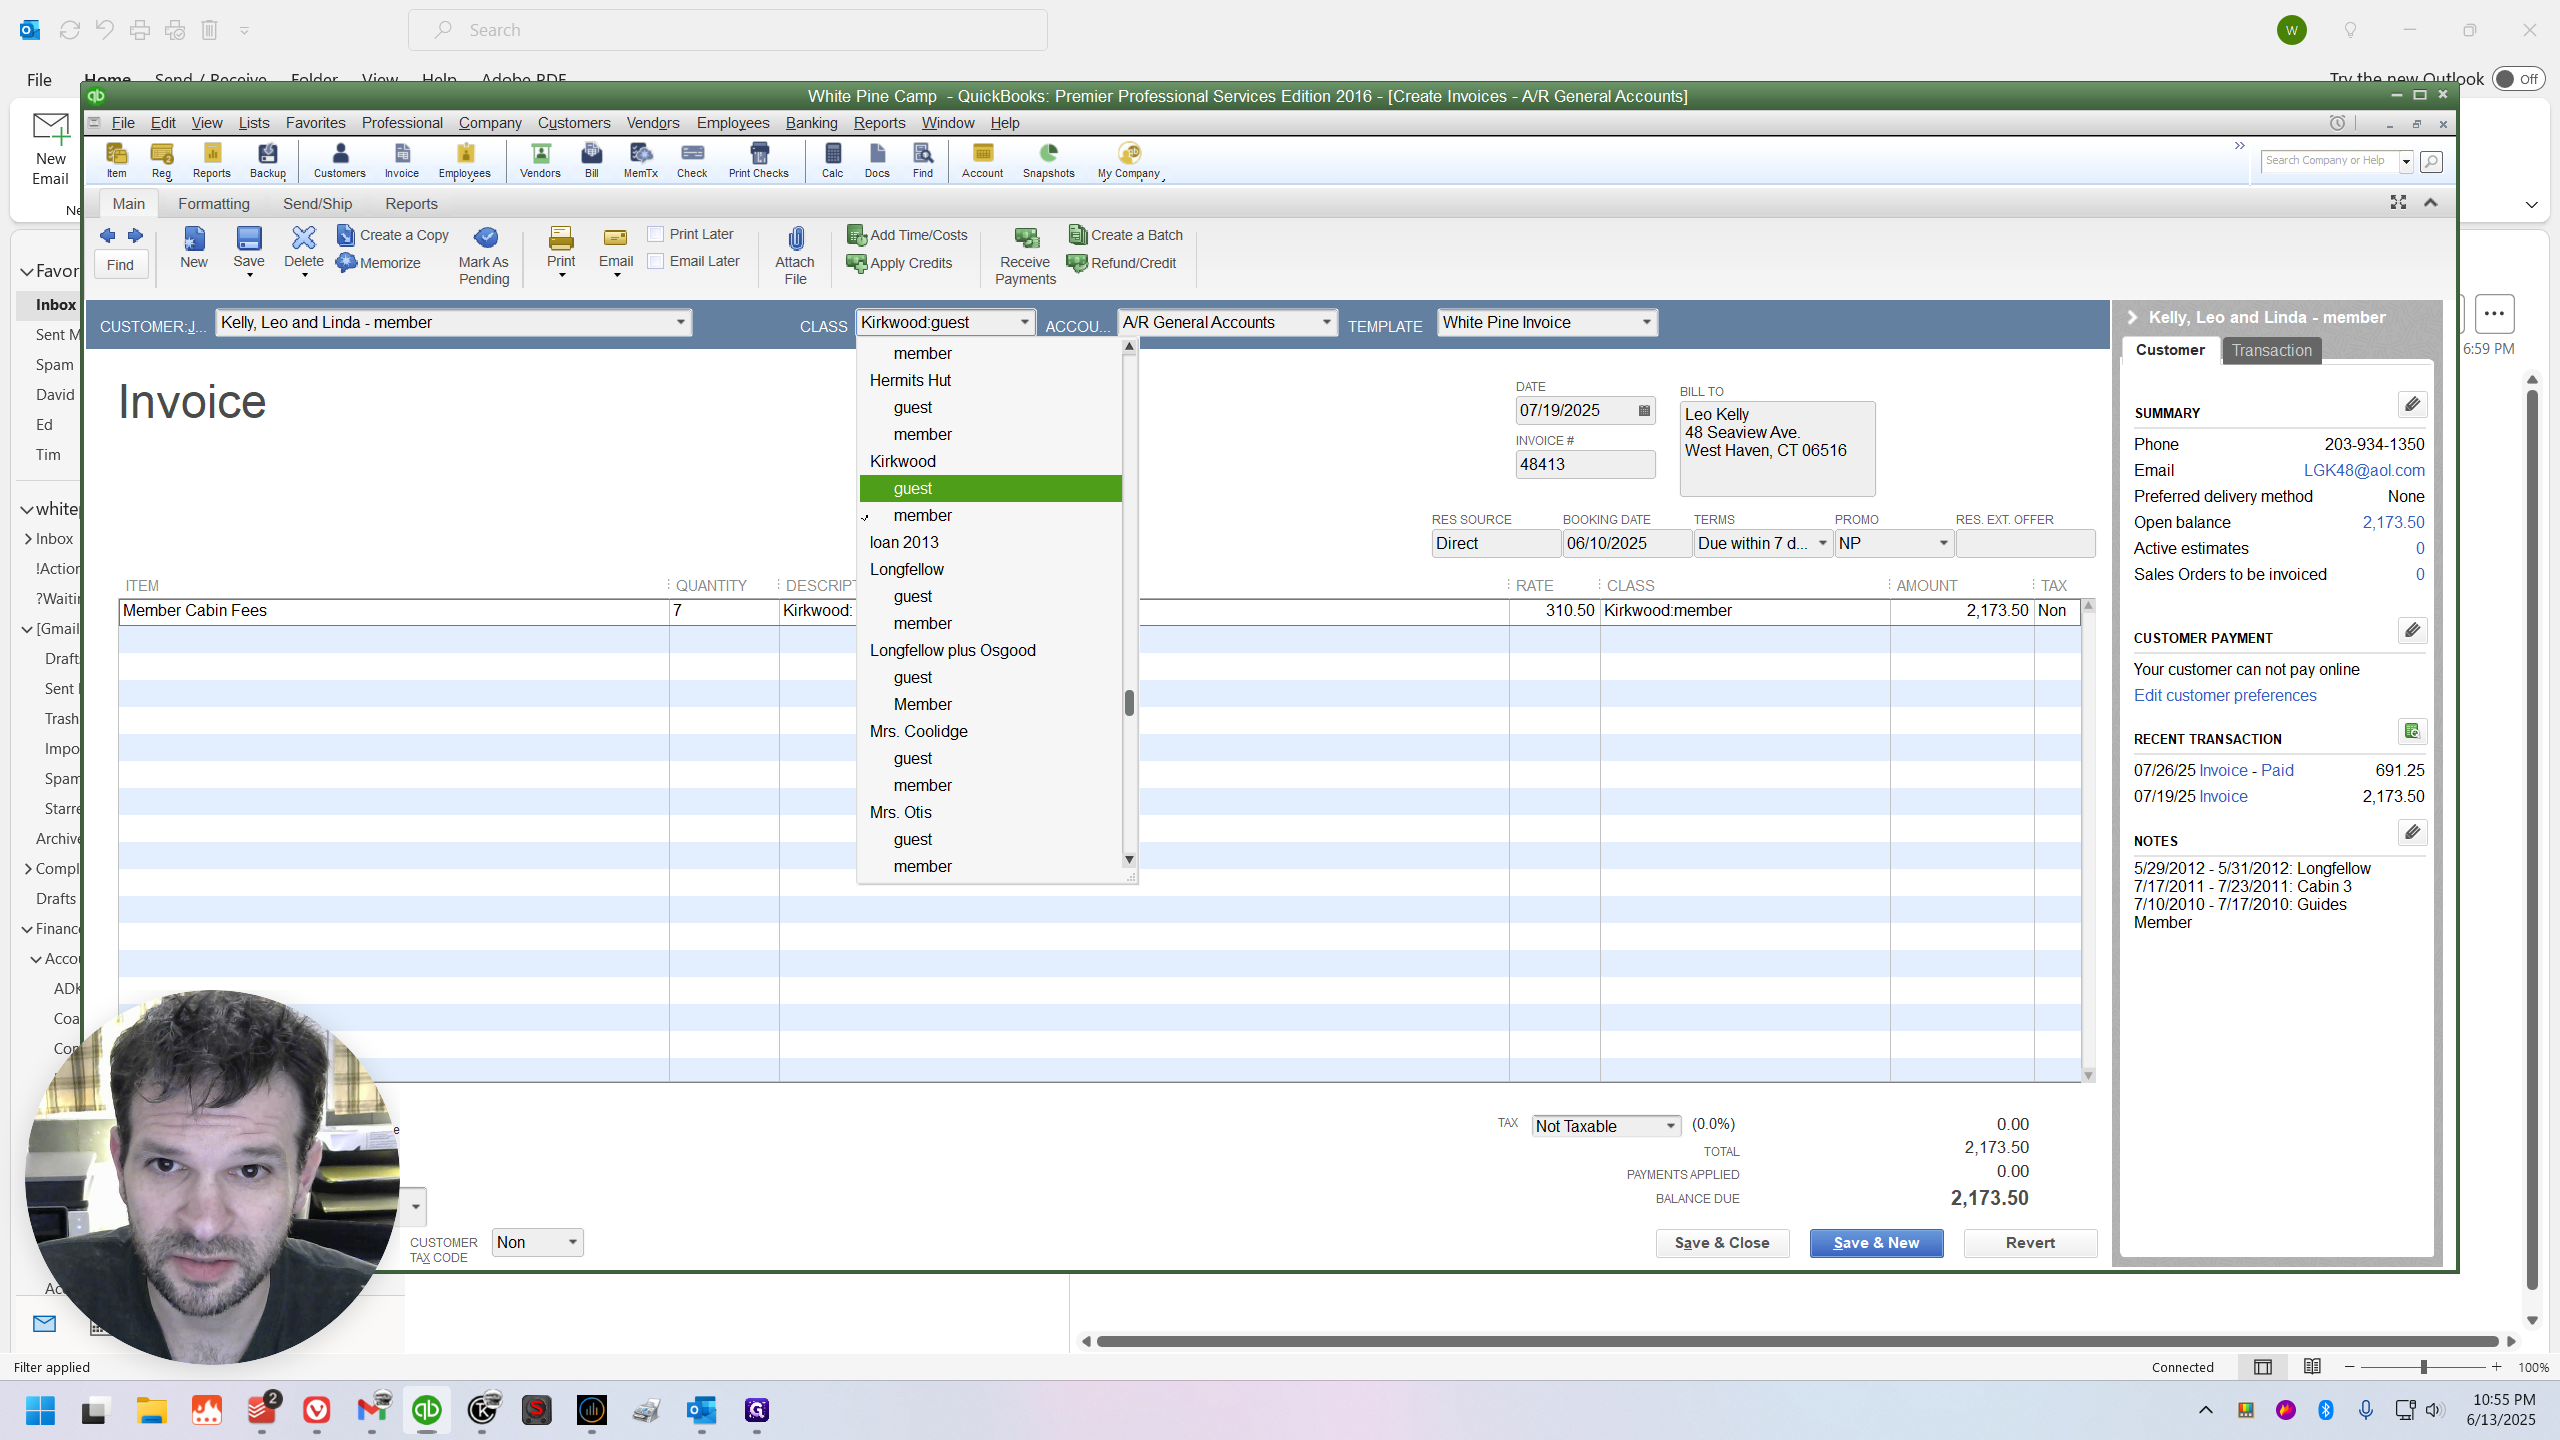This screenshot has width=2560, height=1440.
Task: Click the Outlook zoom slider handle
Action: click(x=2424, y=1367)
